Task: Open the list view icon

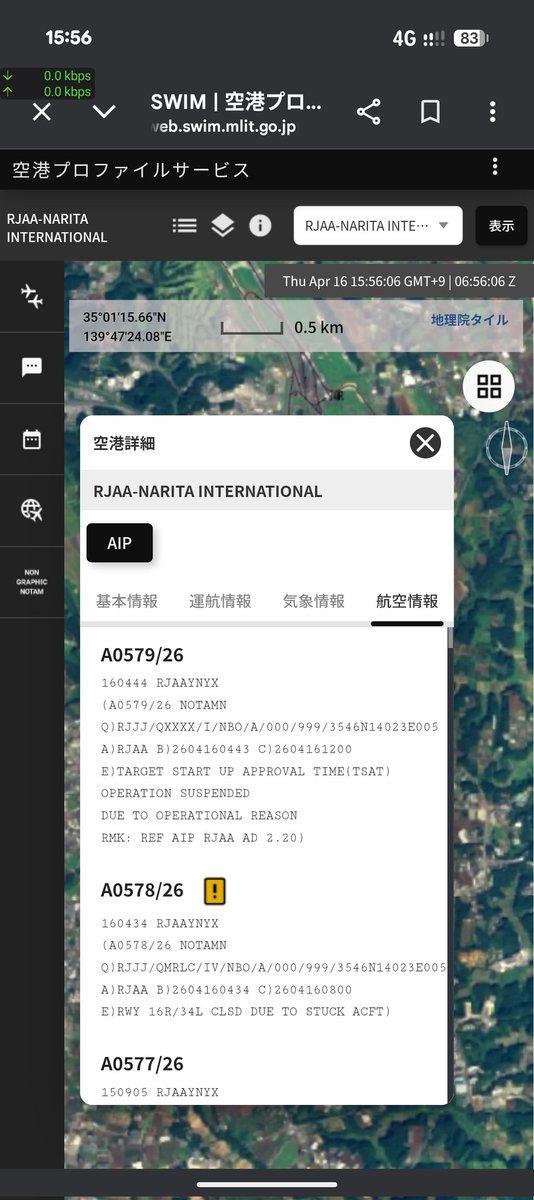Action: (x=184, y=225)
